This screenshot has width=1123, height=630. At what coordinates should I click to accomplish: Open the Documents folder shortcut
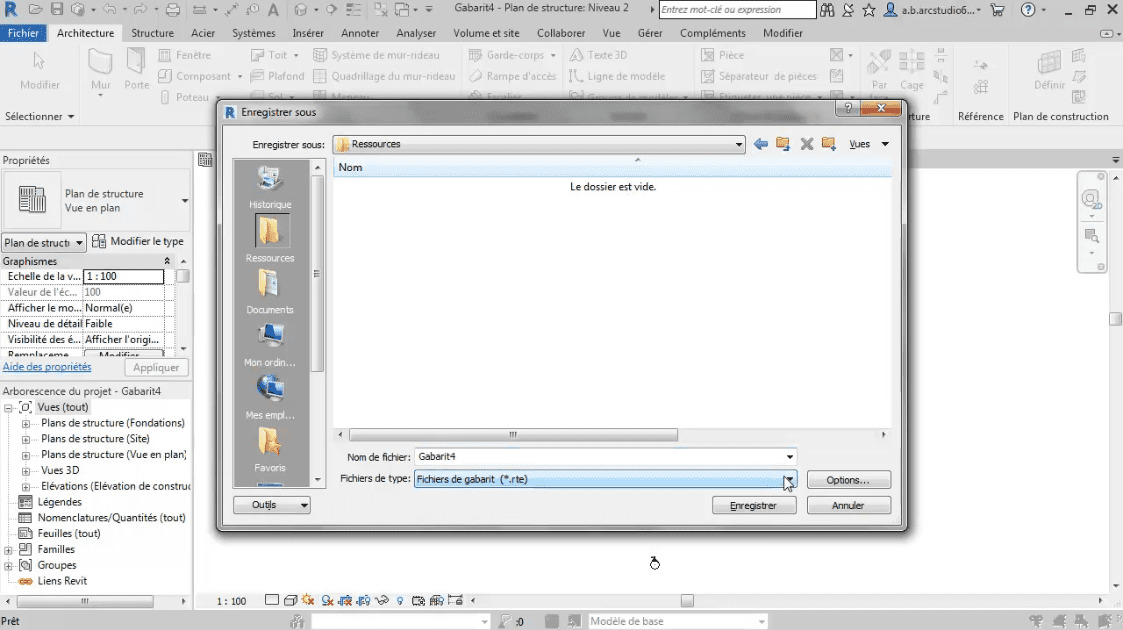point(270,291)
